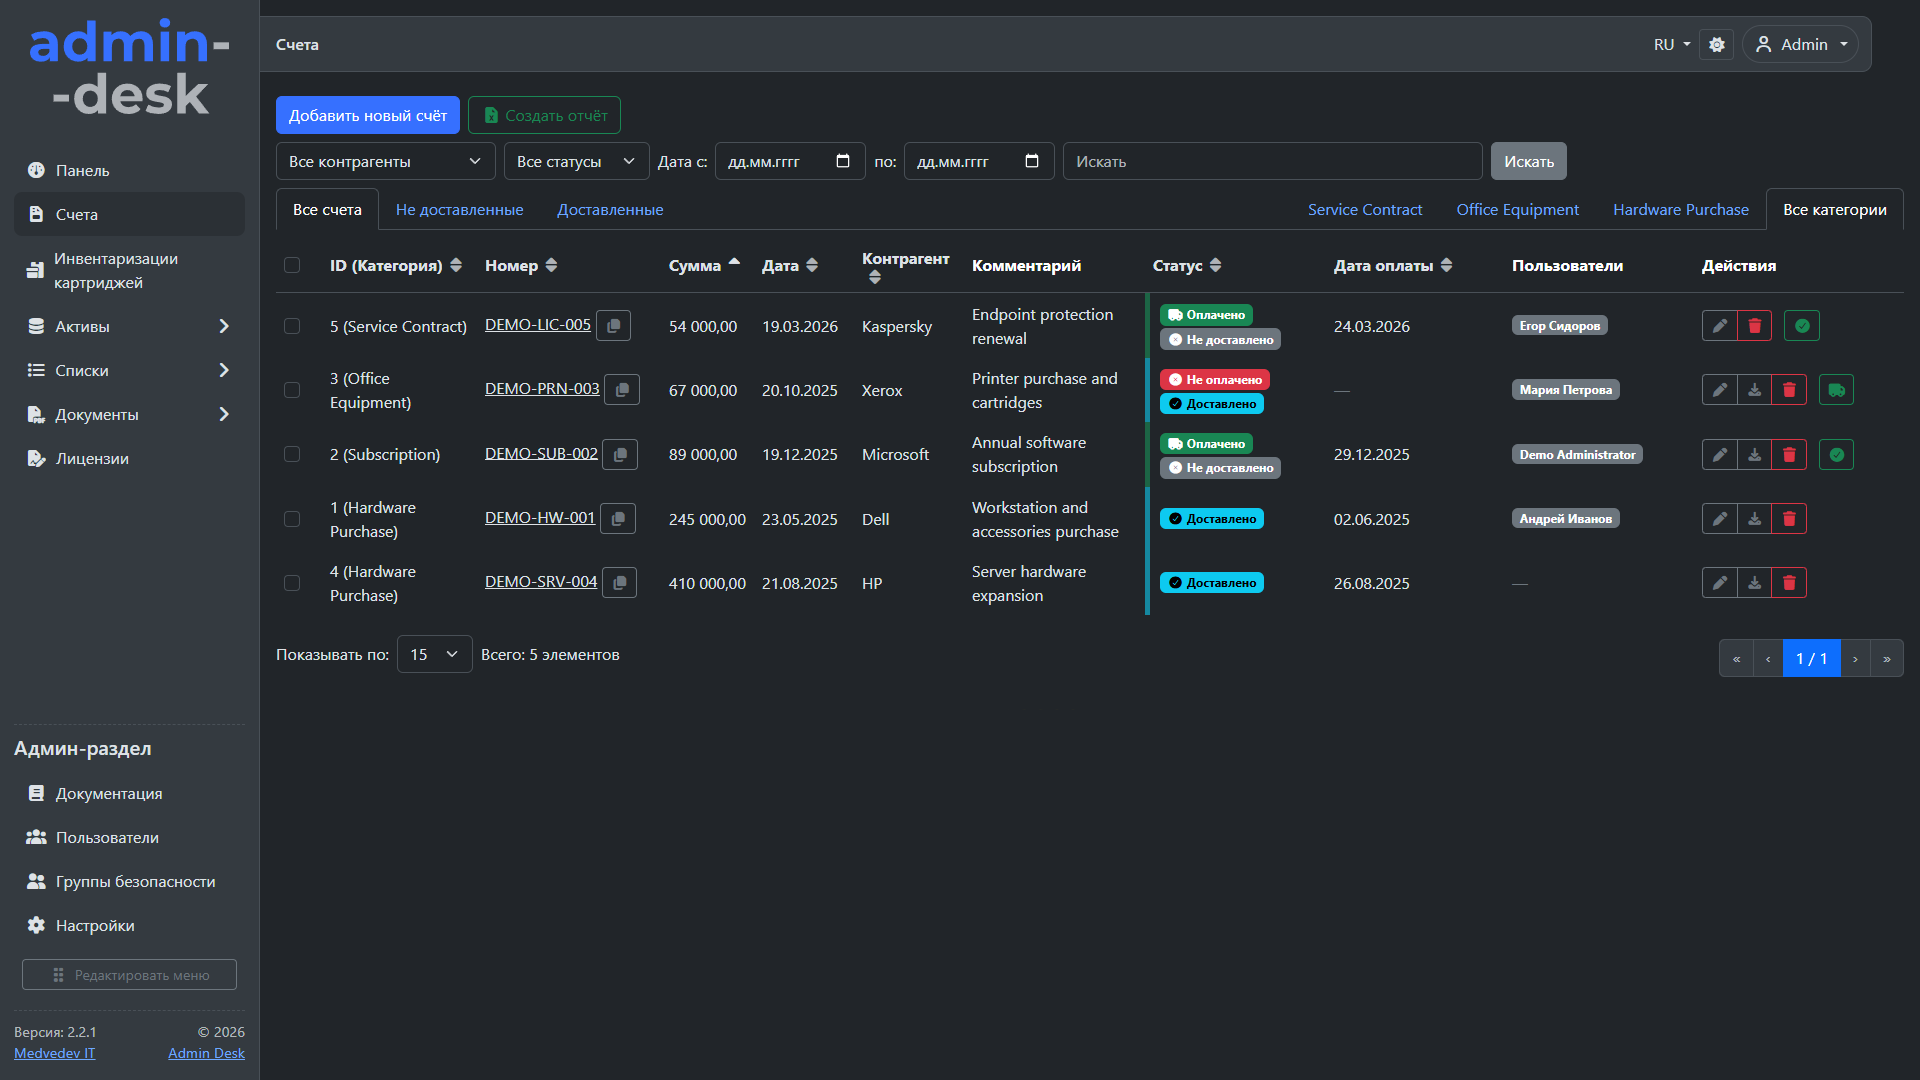Open invoice link DEMO-SUB-002
The height and width of the screenshot is (1080, 1920).
point(541,454)
